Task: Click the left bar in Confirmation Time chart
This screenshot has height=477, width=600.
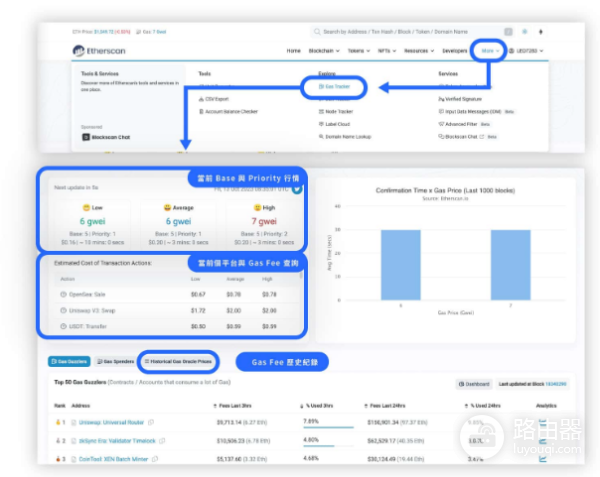Action: coord(401,265)
